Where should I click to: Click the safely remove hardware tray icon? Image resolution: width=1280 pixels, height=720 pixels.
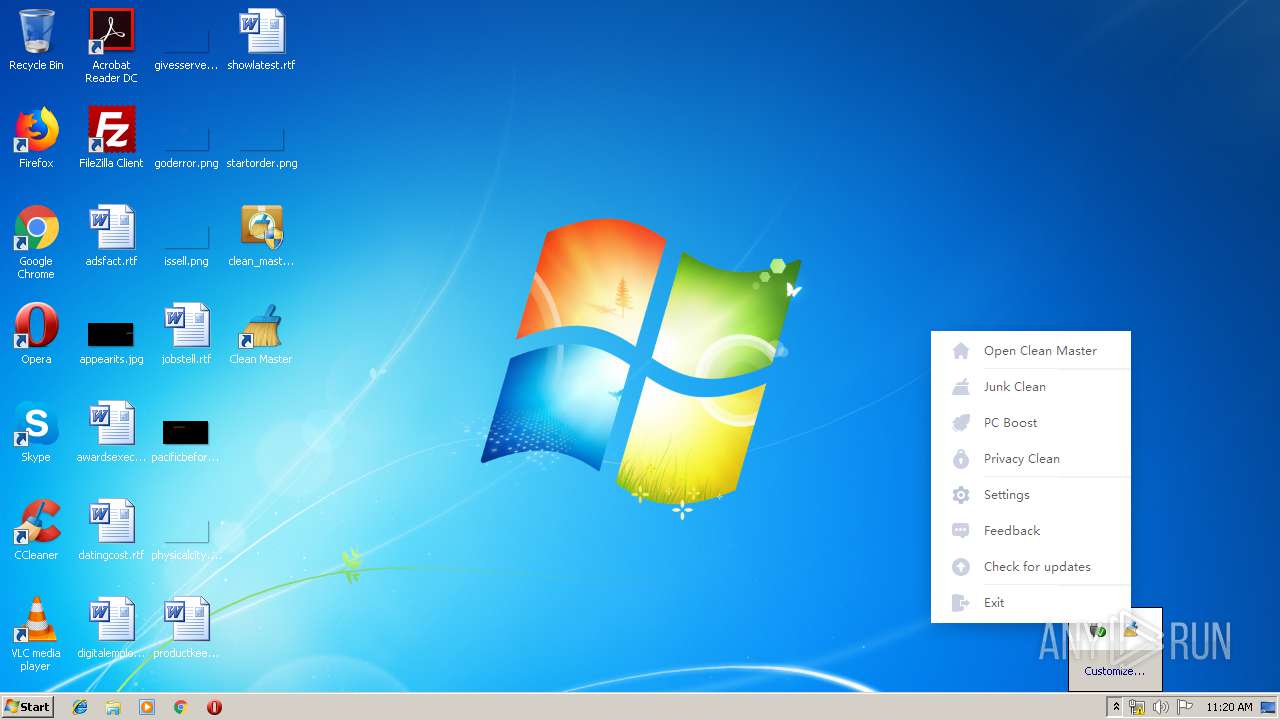(x=1097, y=629)
